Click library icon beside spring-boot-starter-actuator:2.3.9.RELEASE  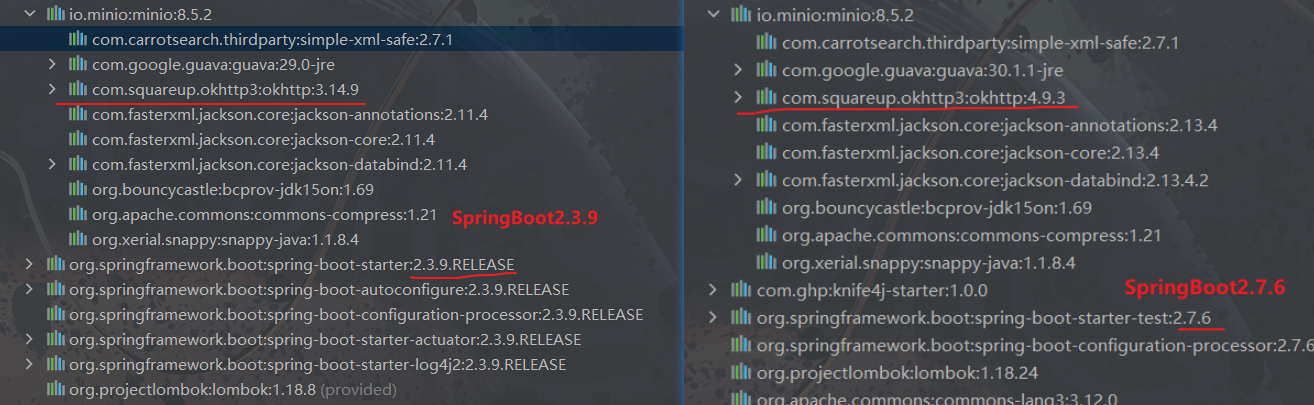point(54,340)
